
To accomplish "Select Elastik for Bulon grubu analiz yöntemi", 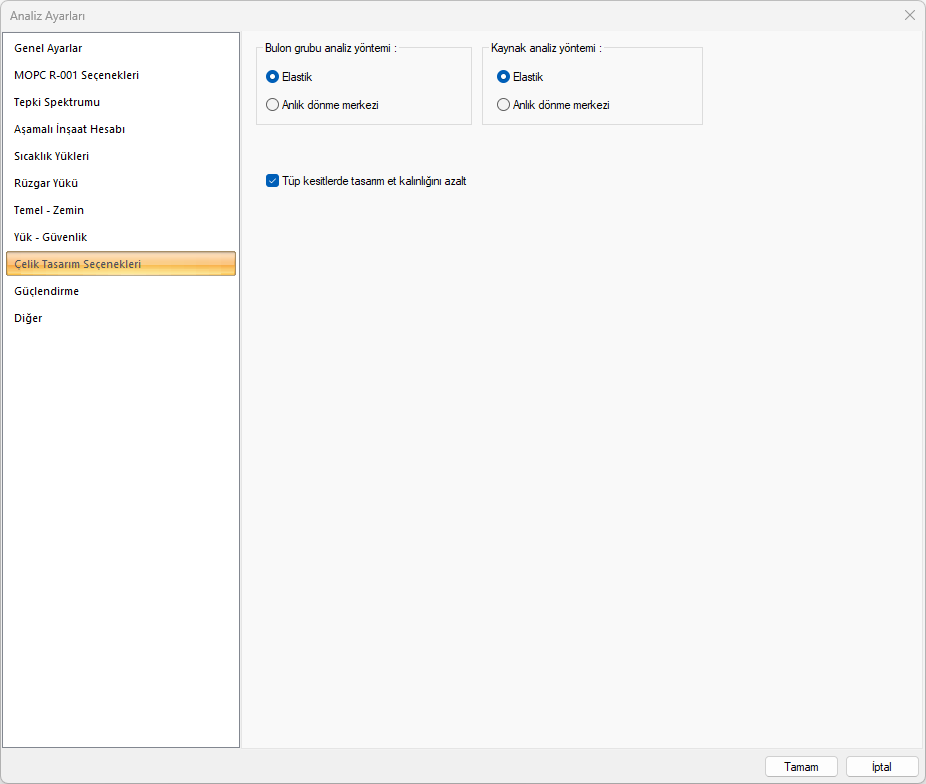I will [273, 77].
